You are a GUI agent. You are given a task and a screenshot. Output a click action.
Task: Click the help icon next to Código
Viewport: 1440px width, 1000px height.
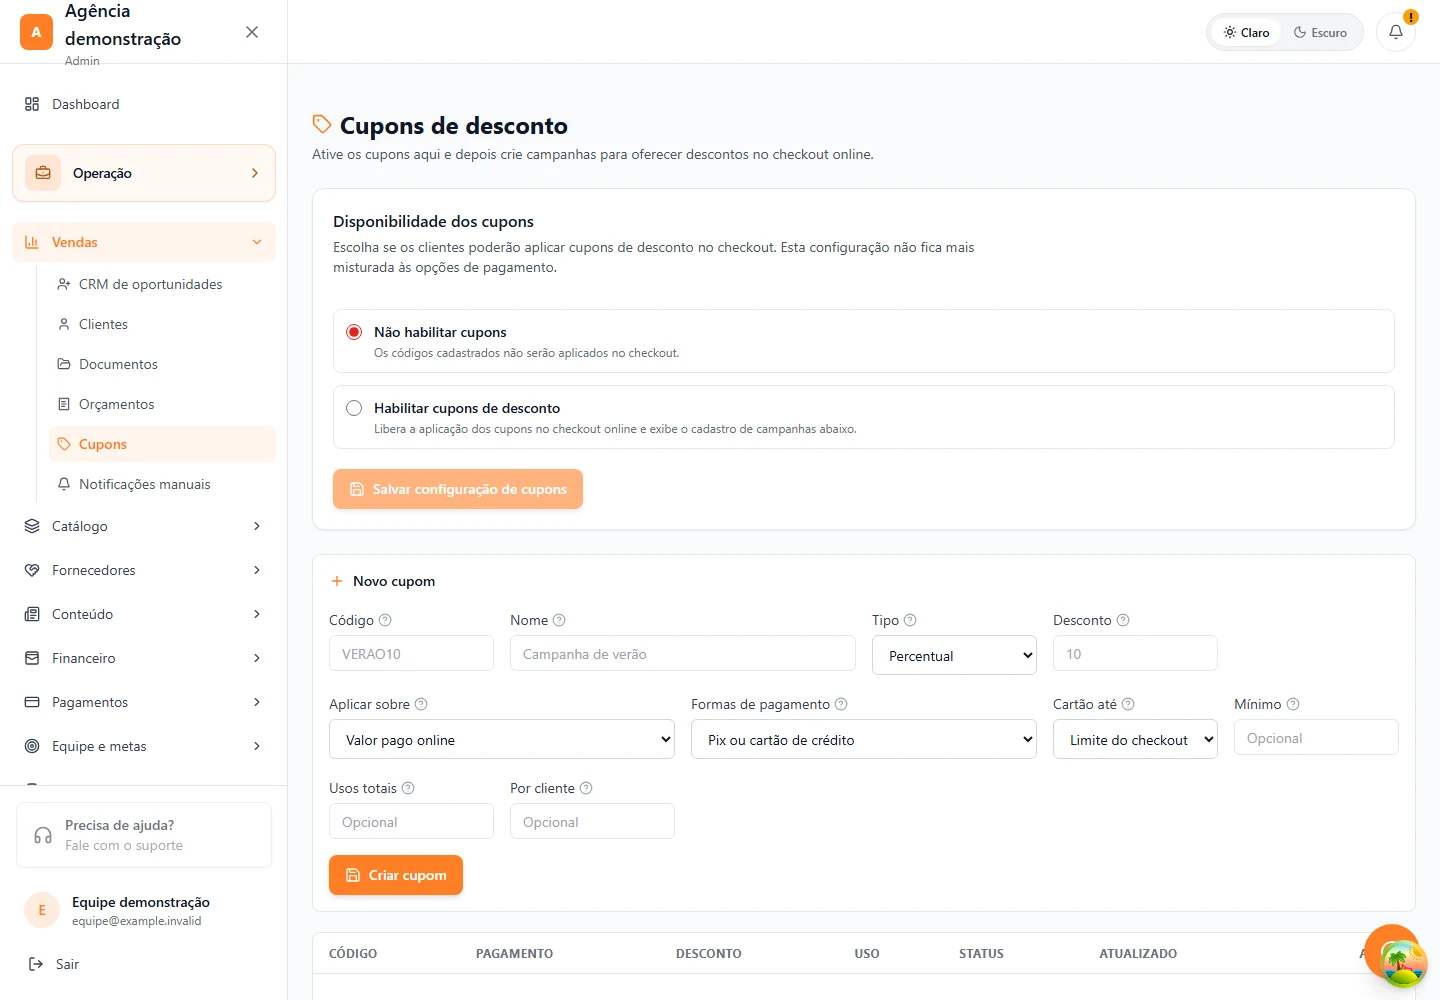tap(385, 620)
